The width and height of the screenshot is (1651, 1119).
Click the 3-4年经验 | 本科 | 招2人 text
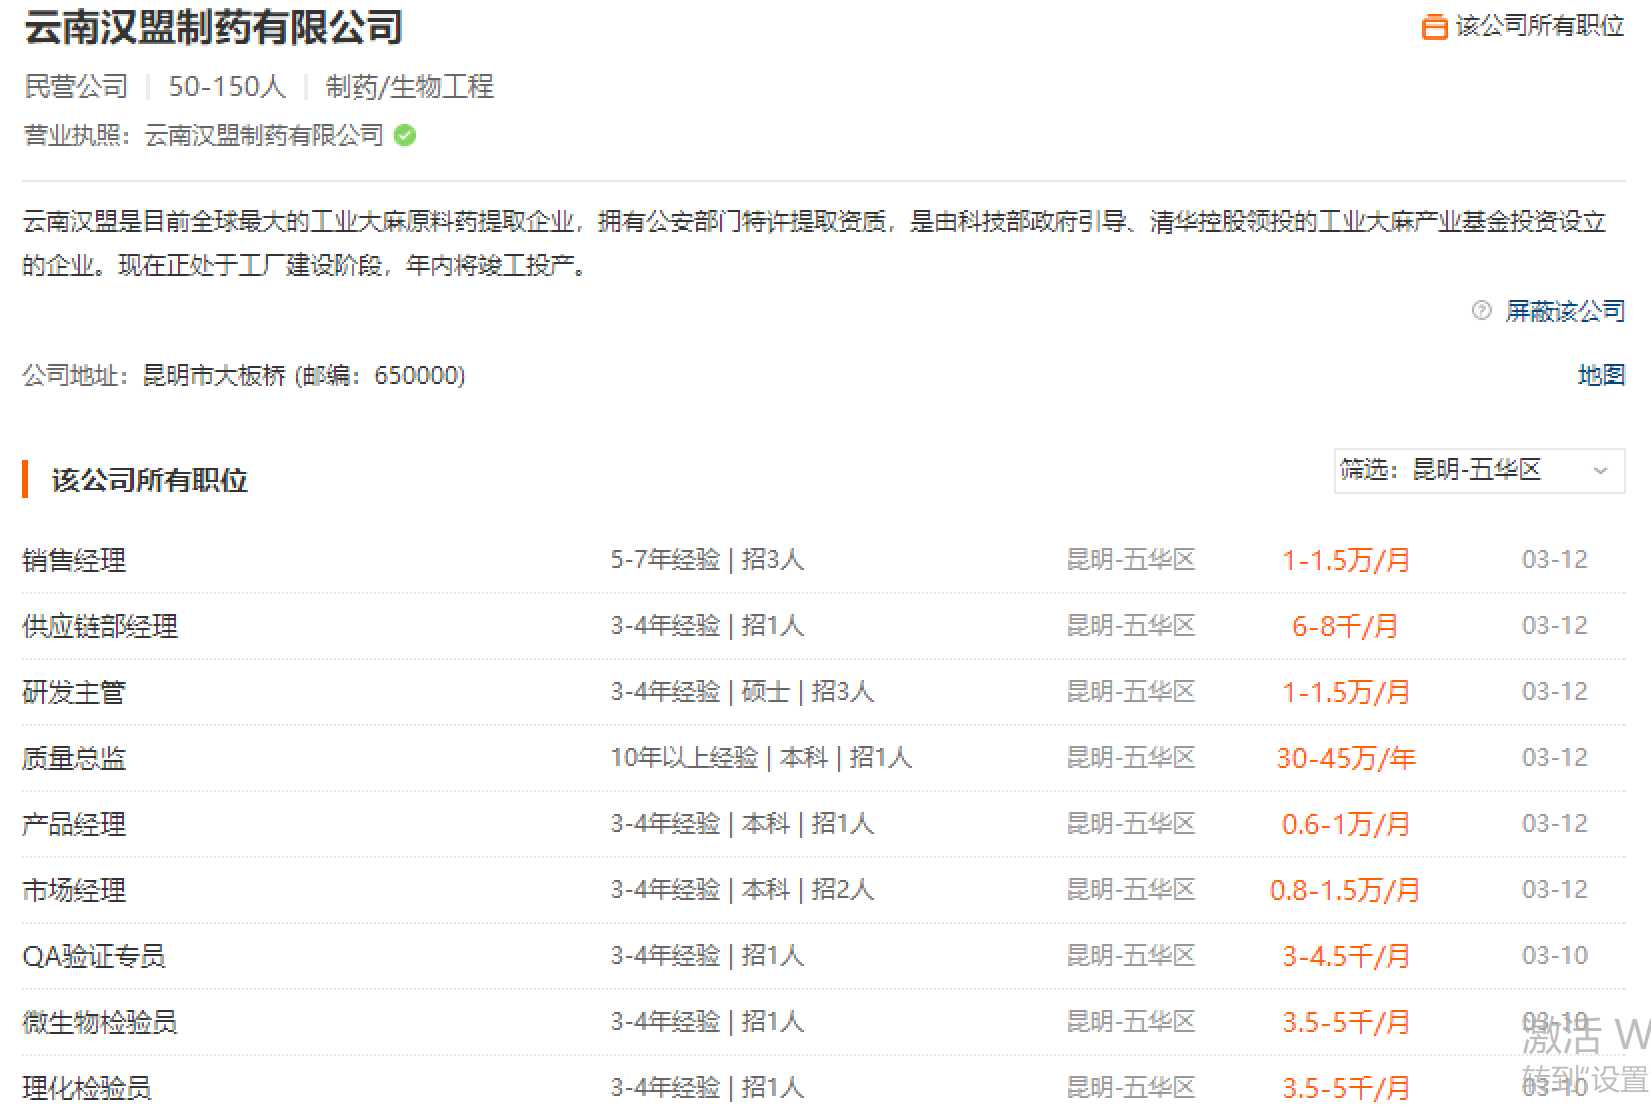pyautogui.click(x=742, y=890)
